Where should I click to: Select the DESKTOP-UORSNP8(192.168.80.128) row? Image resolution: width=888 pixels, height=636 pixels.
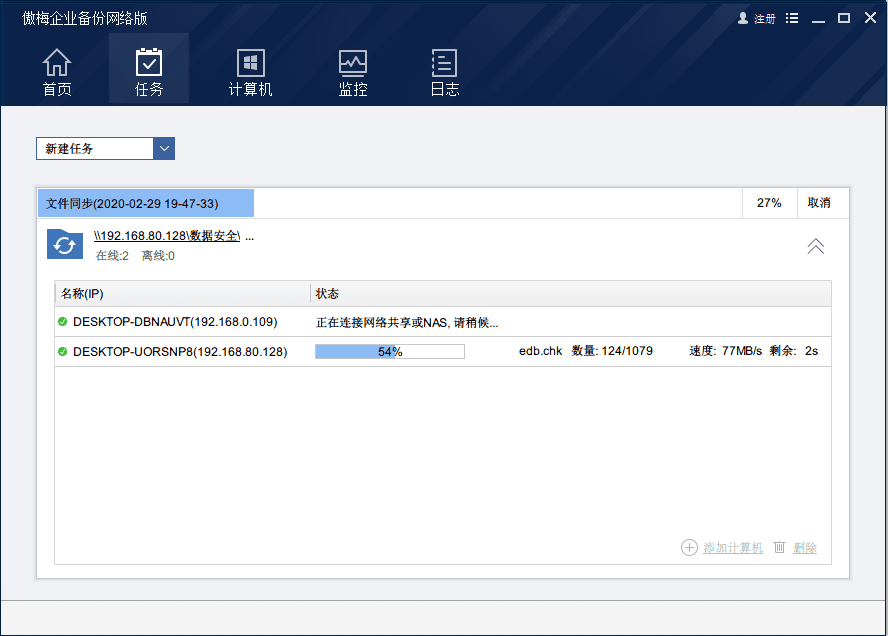(x=443, y=352)
